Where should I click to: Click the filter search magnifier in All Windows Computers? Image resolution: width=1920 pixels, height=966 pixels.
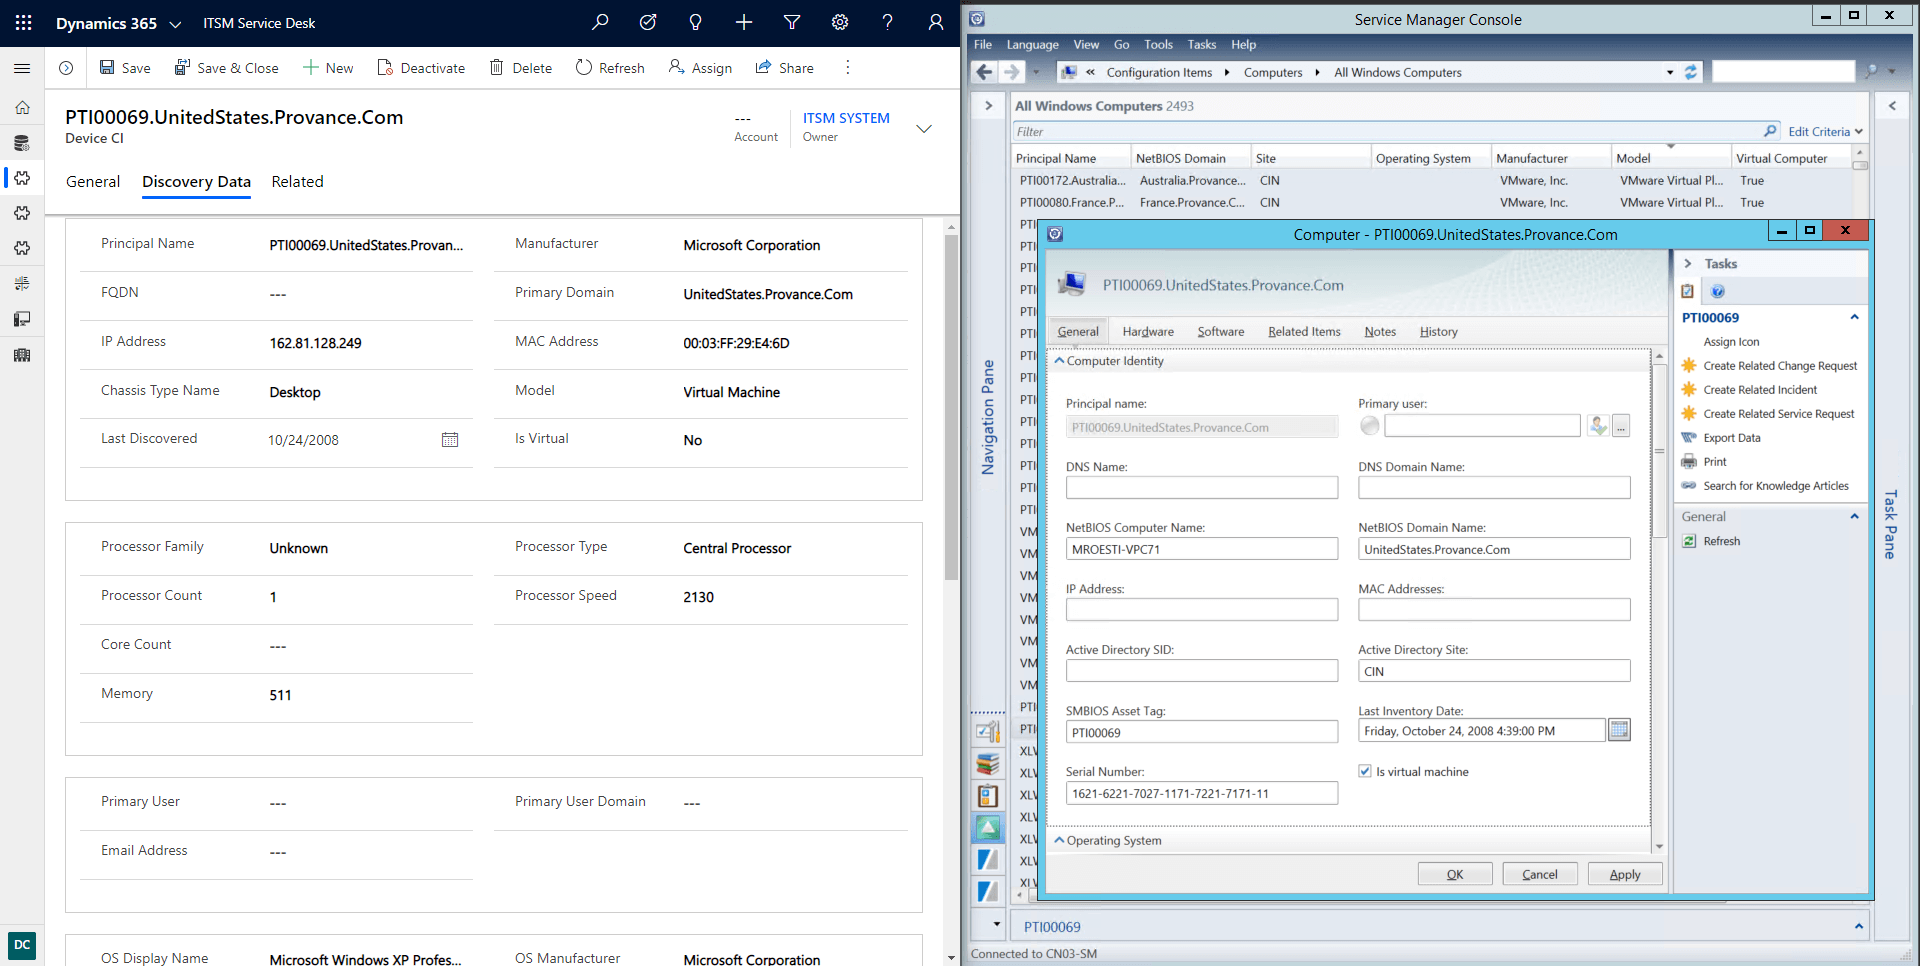click(1770, 131)
